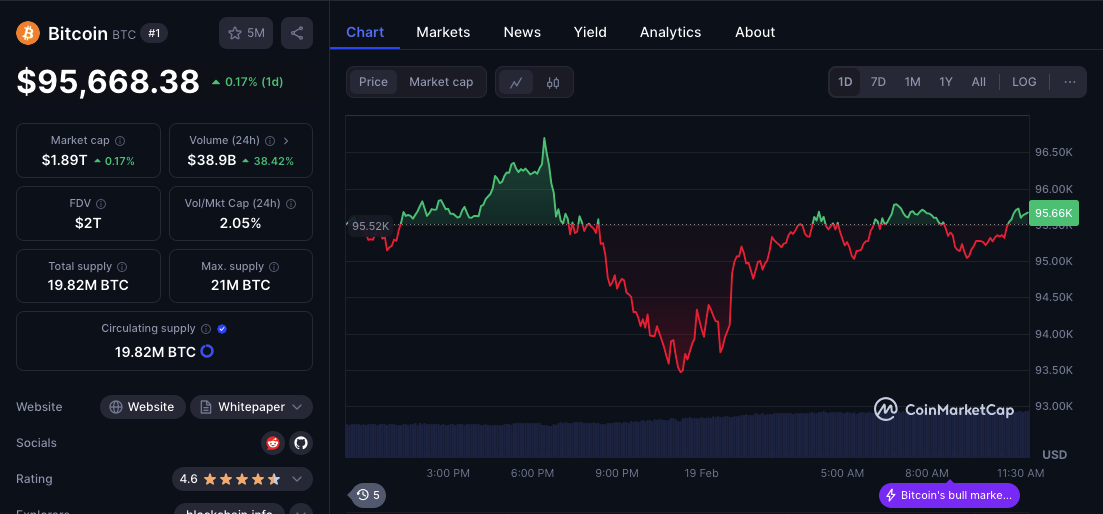The height and width of the screenshot is (514, 1103).
Task: Expand the Explorers dropdown arrow
Action: pyautogui.click(x=301, y=511)
